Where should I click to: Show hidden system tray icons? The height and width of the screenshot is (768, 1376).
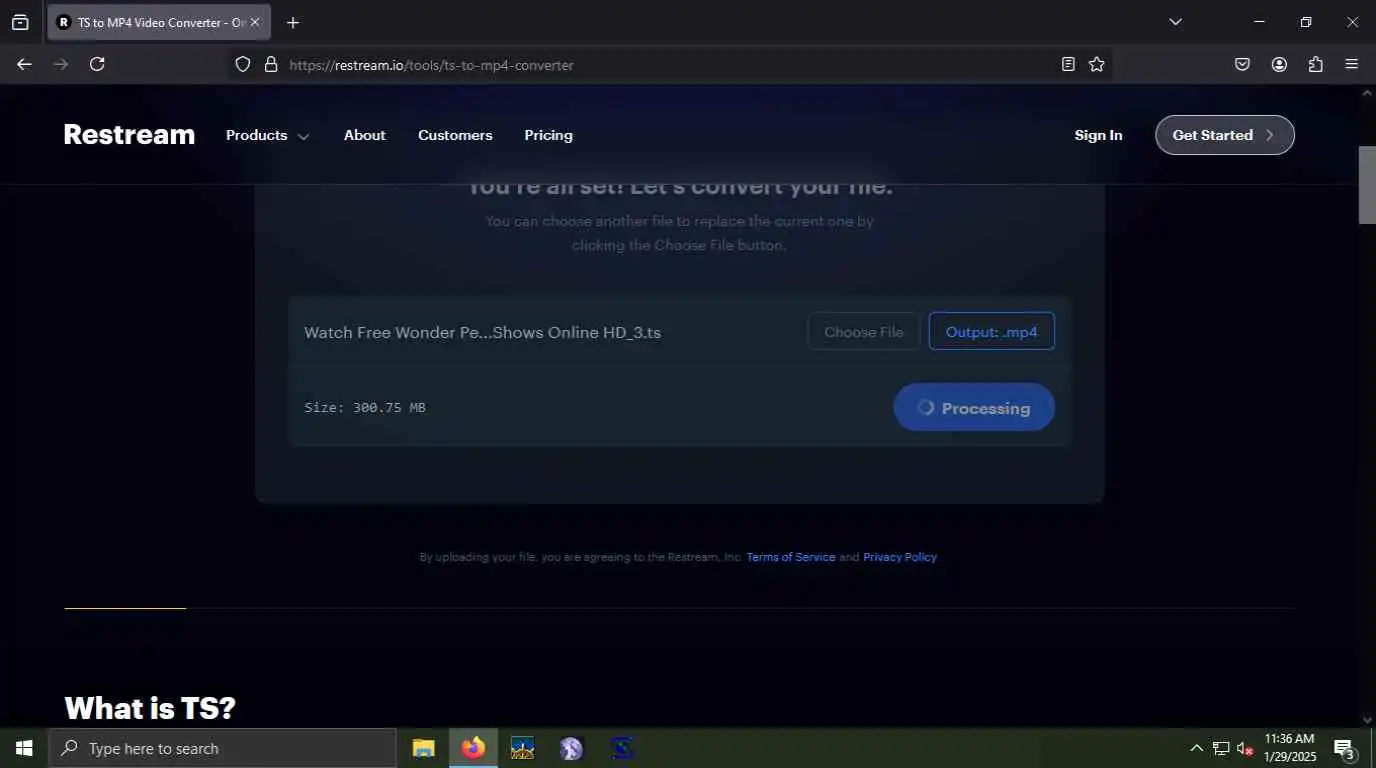[1196, 748]
